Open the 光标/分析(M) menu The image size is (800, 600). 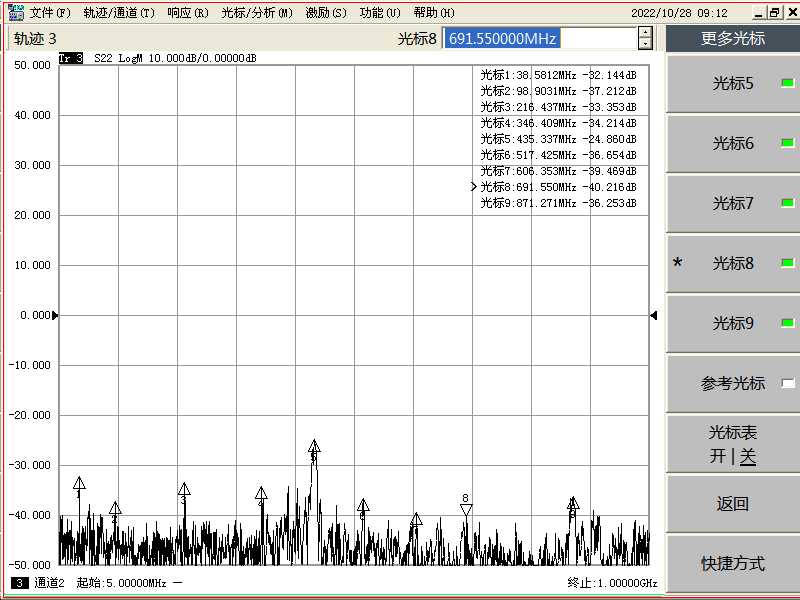pos(257,13)
